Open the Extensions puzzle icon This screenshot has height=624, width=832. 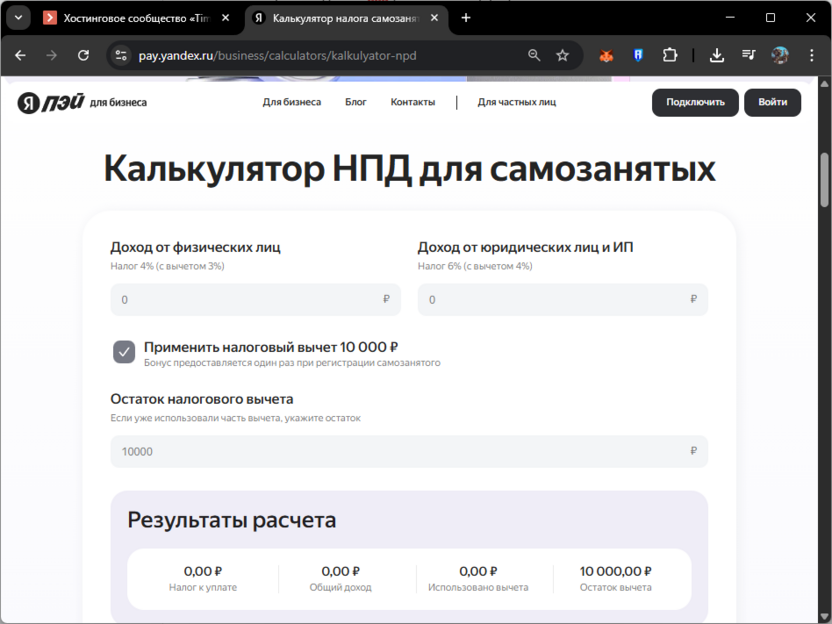pos(669,55)
